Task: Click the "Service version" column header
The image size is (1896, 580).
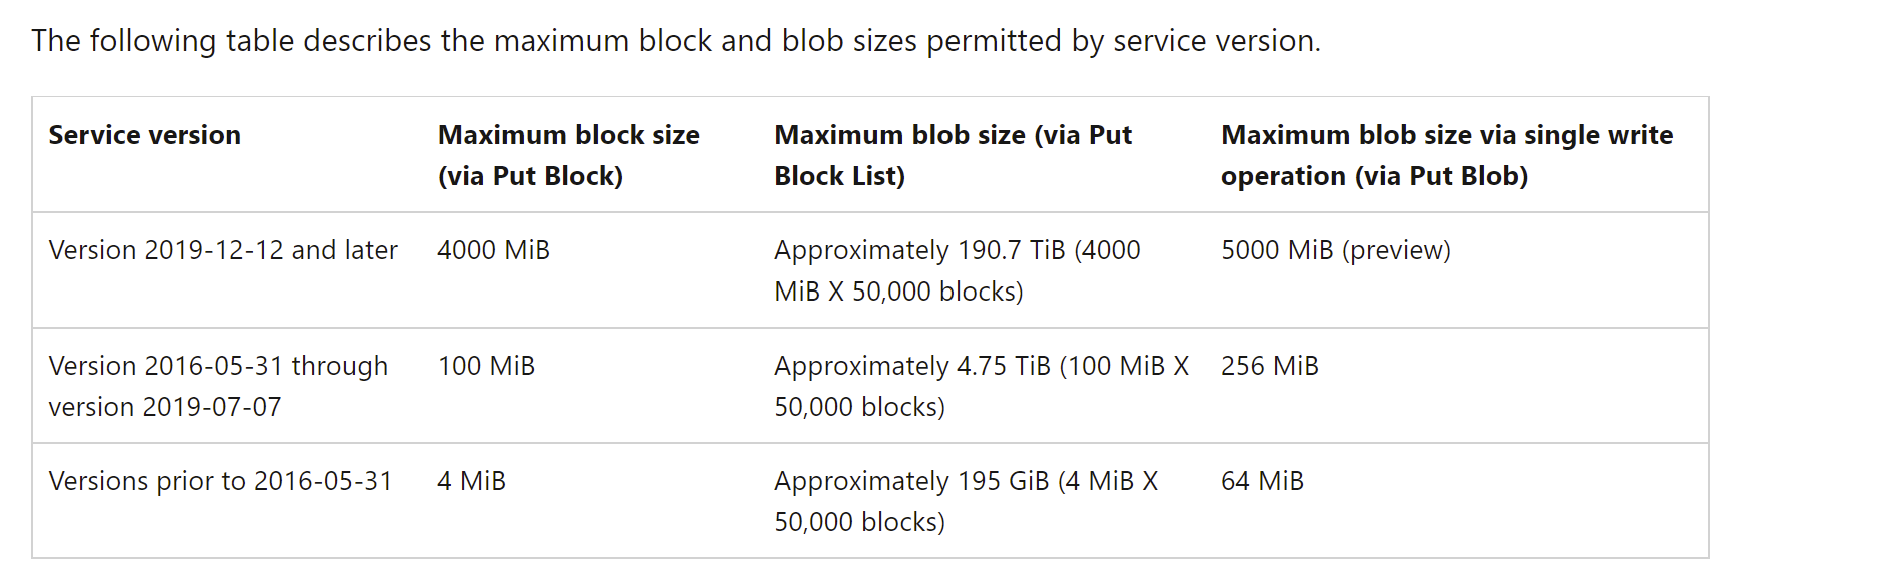Action: coord(145,135)
